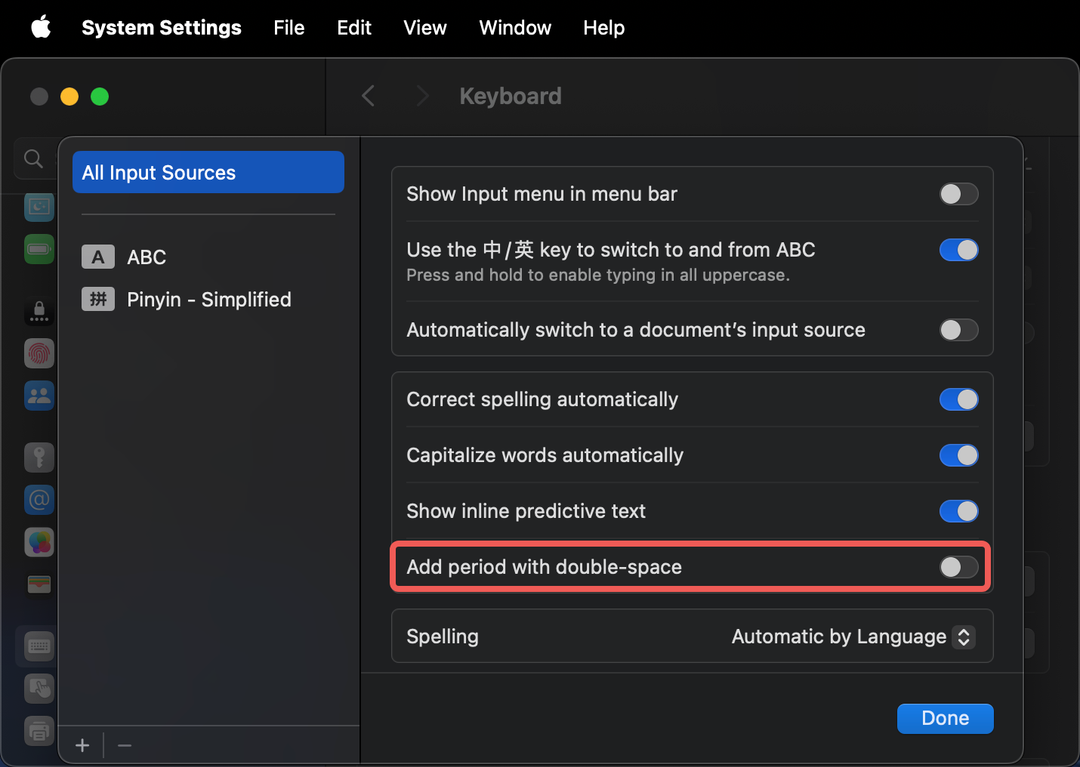Open the View menu
1080x767 pixels.
425,27
